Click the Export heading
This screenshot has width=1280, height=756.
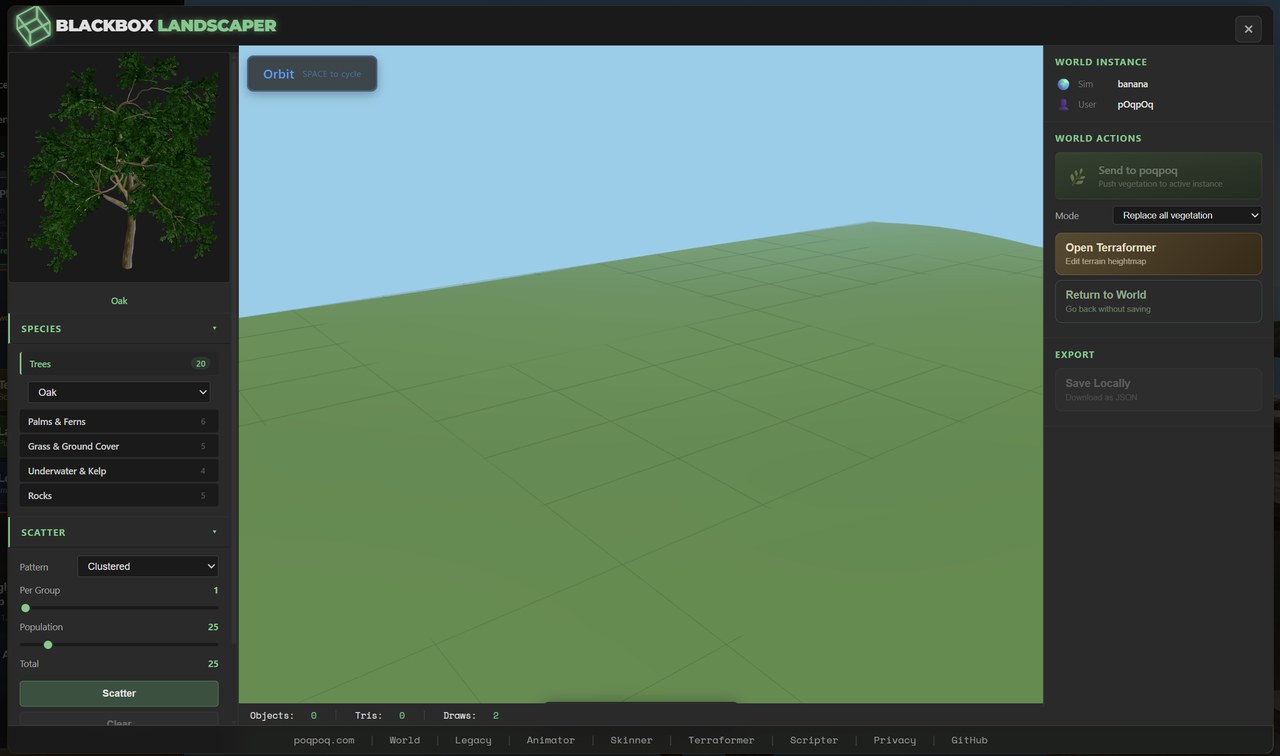(x=1075, y=355)
